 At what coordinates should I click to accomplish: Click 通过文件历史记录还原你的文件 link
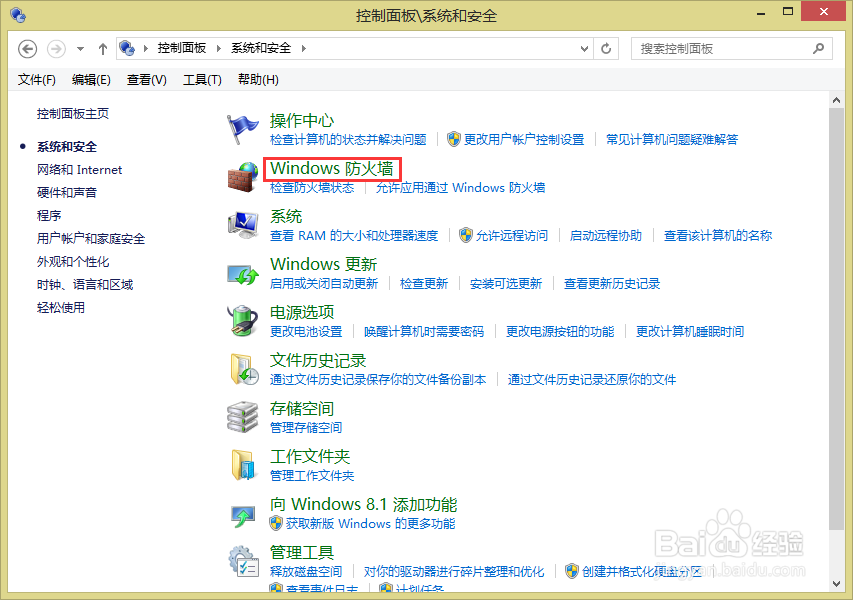coord(592,379)
